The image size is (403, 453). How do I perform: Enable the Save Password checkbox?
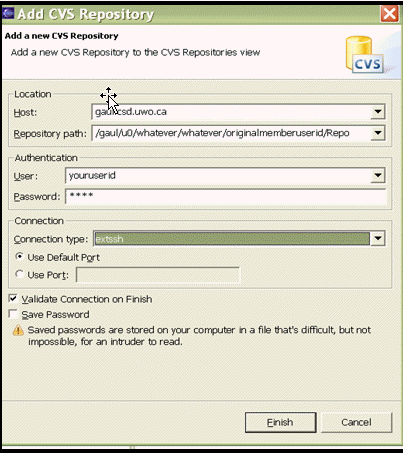point(13,314)
